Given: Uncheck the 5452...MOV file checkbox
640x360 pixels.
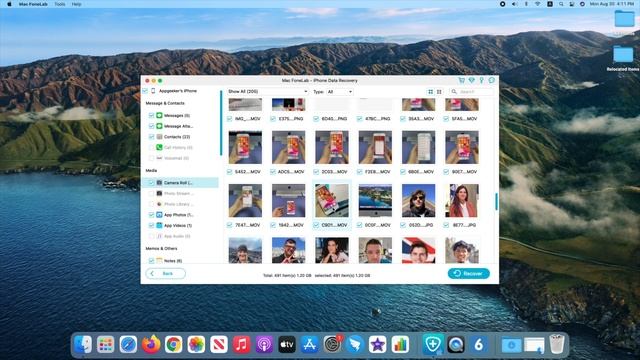Looking at the screenshot, I should coord(229,172).
